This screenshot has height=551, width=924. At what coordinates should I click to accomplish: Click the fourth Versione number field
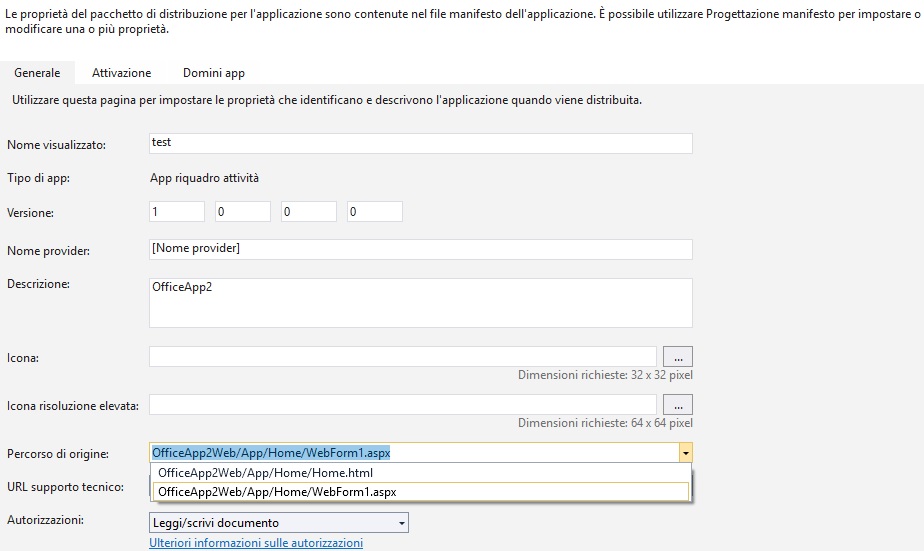375,212
